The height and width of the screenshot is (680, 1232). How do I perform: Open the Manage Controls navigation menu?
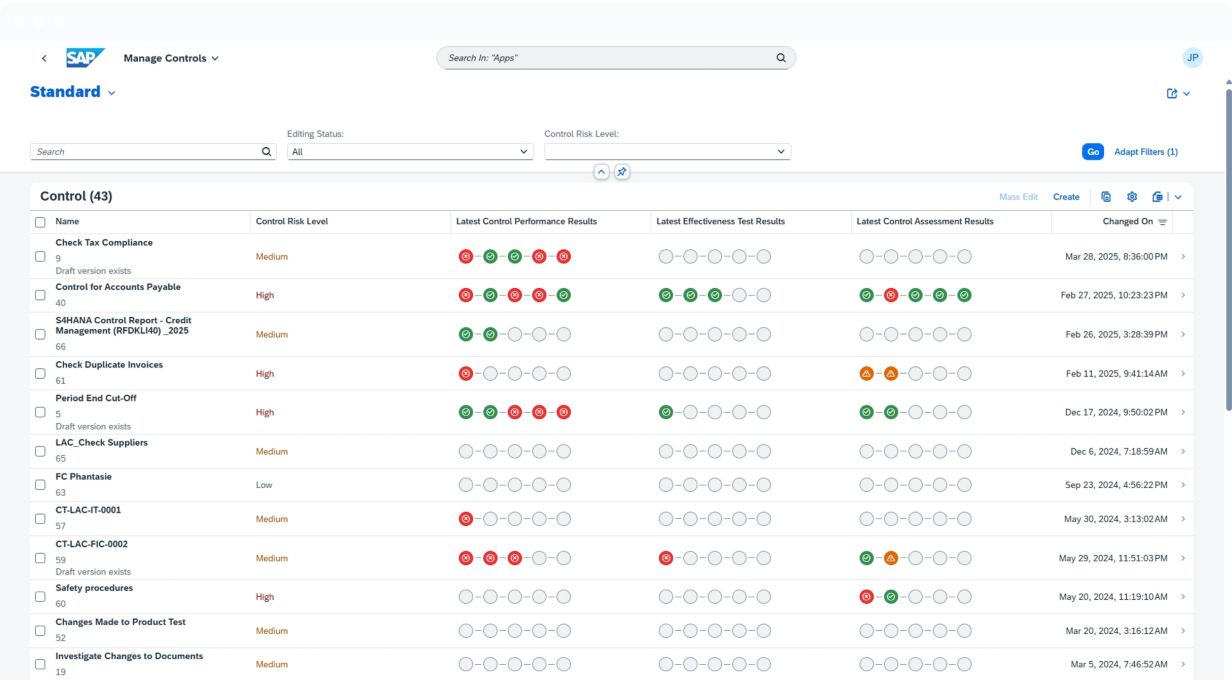pos(171,58)
